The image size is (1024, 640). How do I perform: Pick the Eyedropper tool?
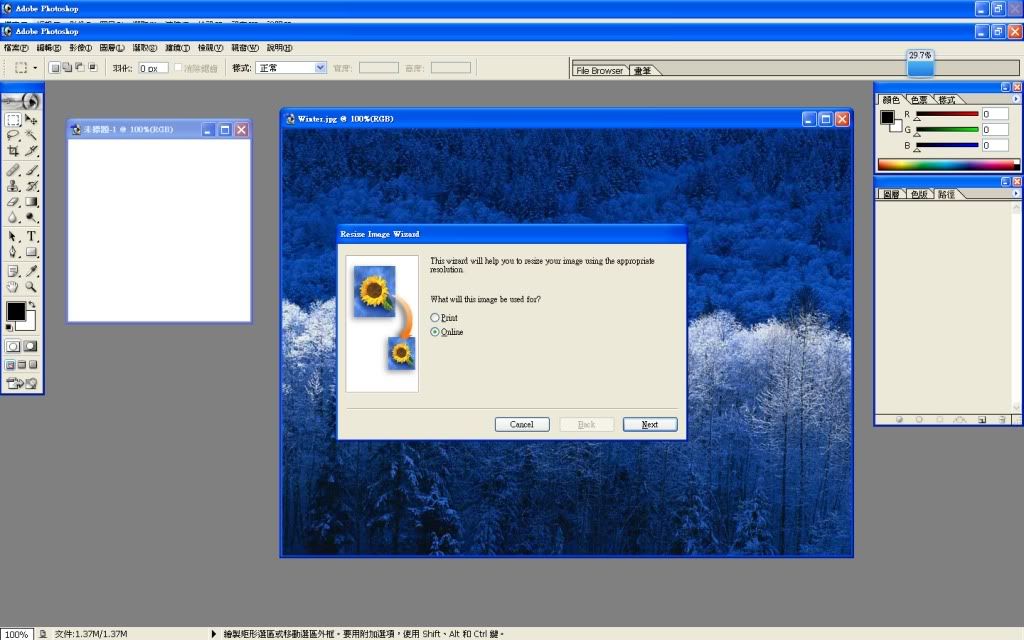32,271
